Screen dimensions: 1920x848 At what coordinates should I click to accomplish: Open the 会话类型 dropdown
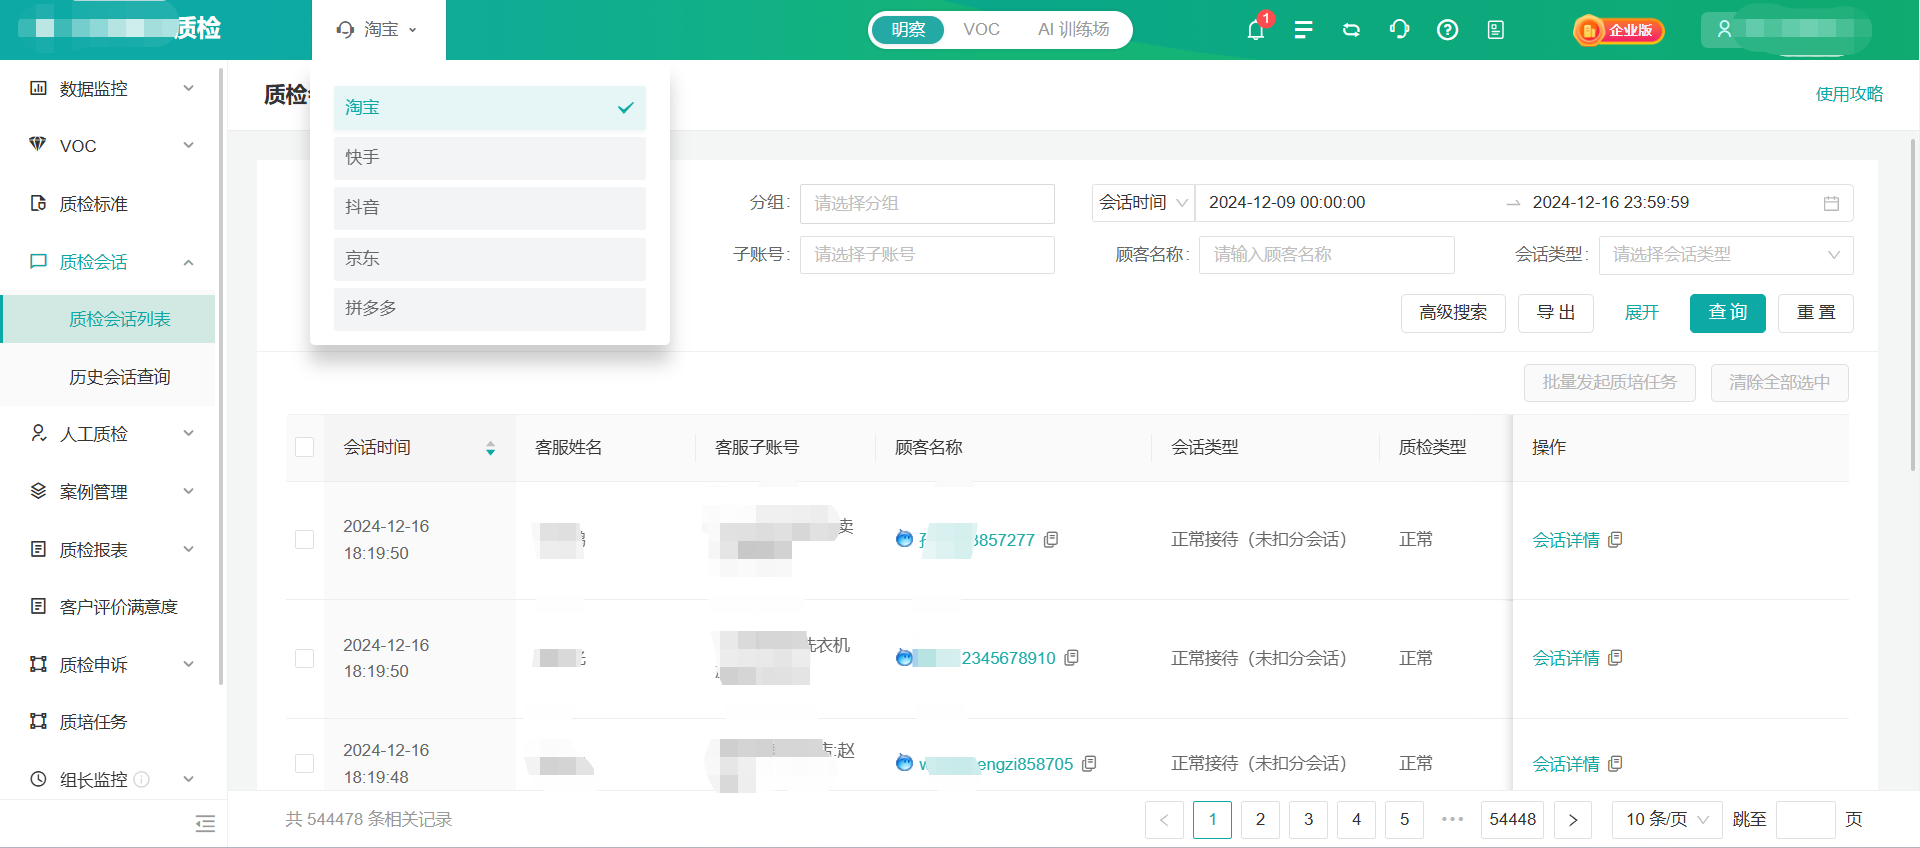tap(1726, 255)
